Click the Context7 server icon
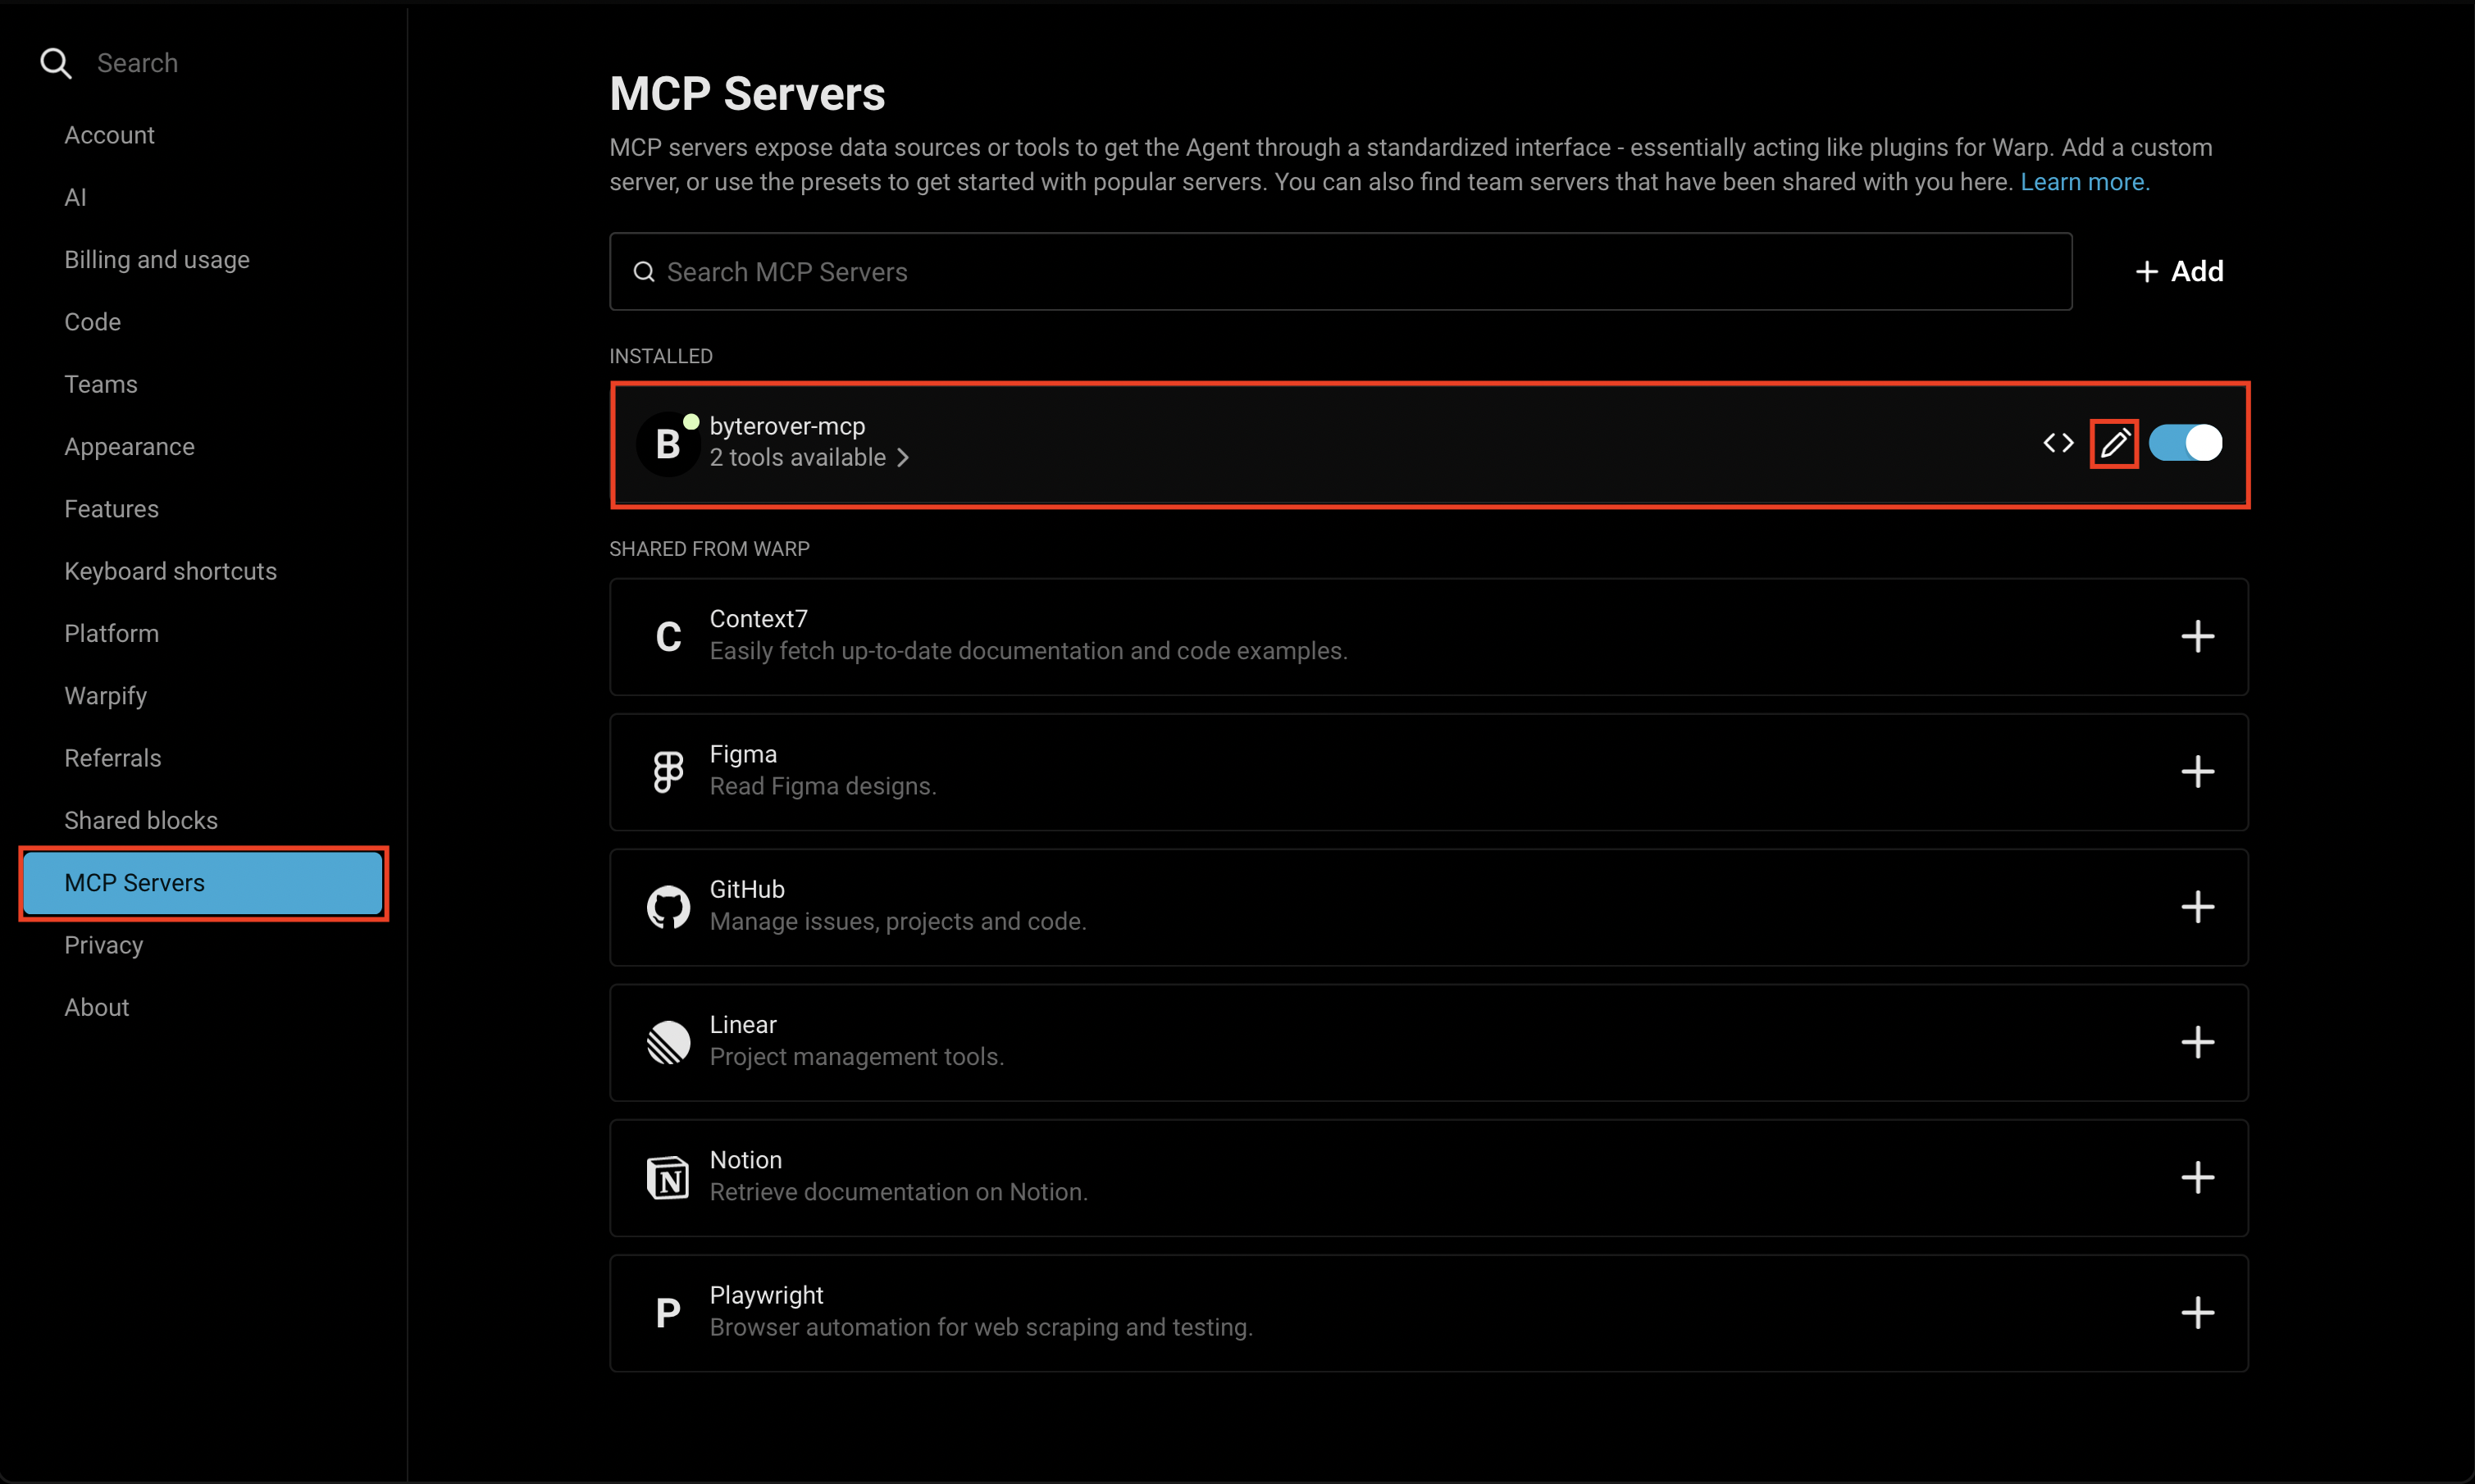The width and height of the screenshot is (2475, 1484). (x=667, y=636)
